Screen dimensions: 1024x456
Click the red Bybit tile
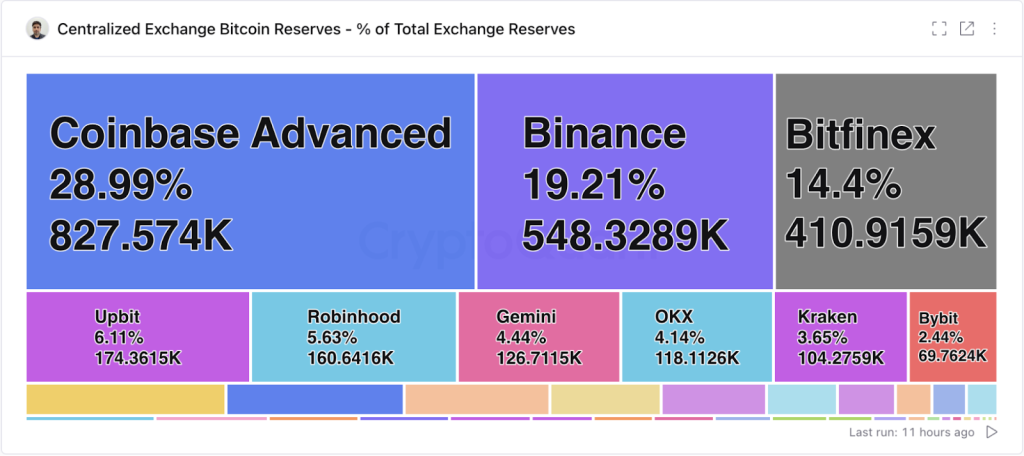point(953,337)
